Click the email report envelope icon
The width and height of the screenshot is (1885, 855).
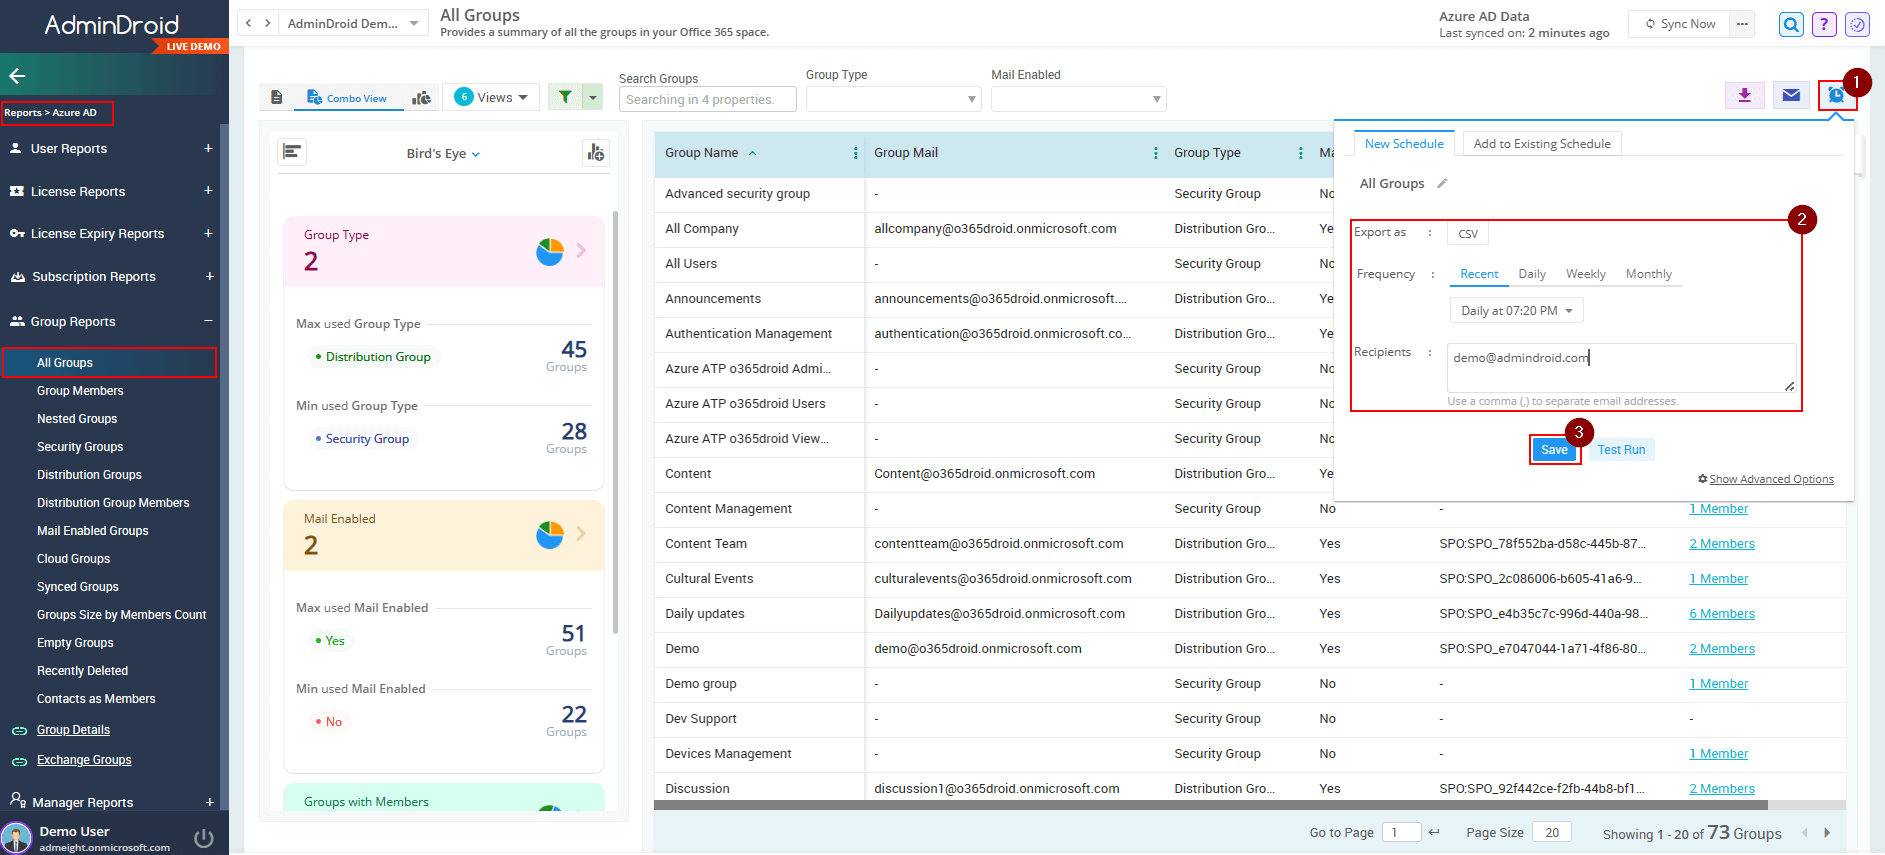pos(1791,95)
